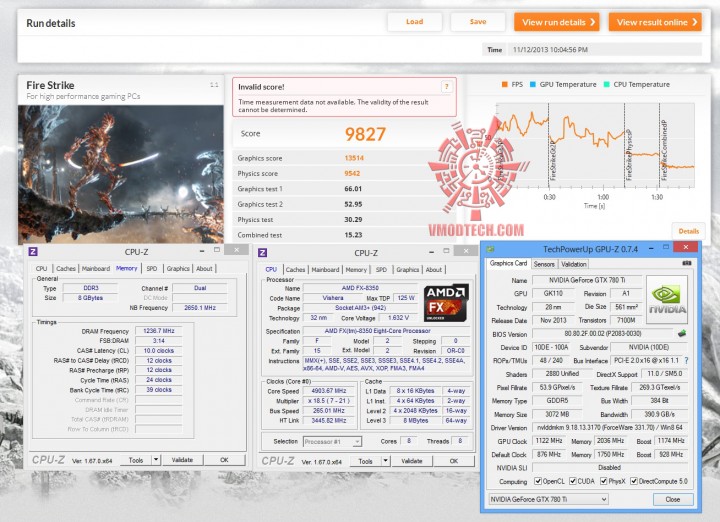Click the blue GPU Temperature legend marker
This screenshot has height=522, width=720.
point(533,84)
